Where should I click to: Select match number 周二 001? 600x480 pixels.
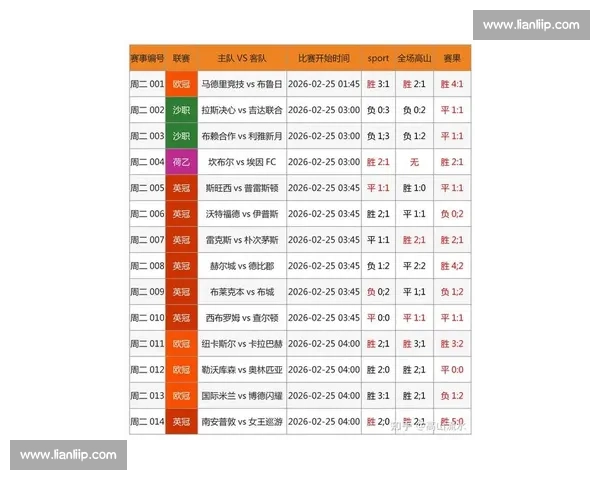click(147, 84)
